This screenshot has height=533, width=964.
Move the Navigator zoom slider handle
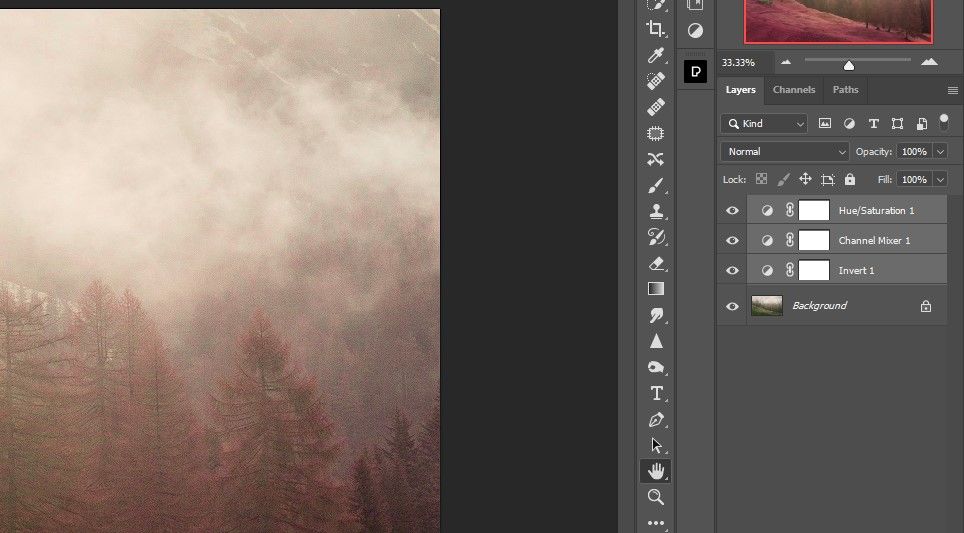coord(848,65)
